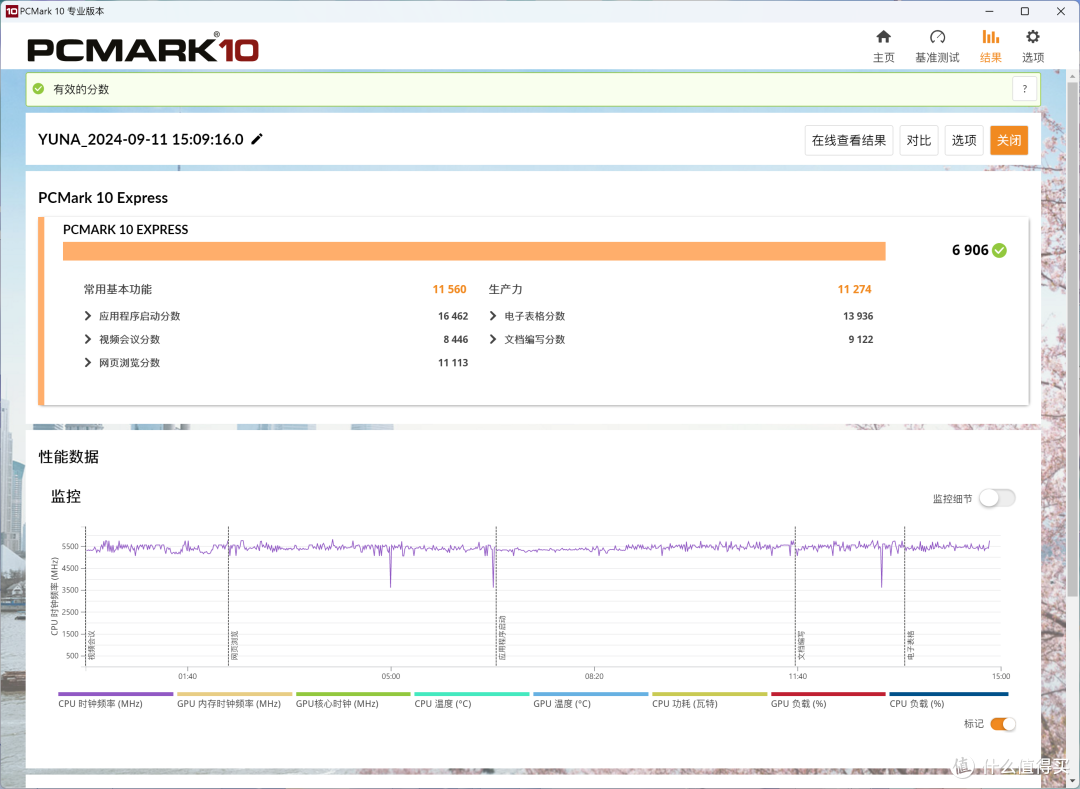
Task: Click the 11 113 web browsing score value
Action: [x=453, y=363]
